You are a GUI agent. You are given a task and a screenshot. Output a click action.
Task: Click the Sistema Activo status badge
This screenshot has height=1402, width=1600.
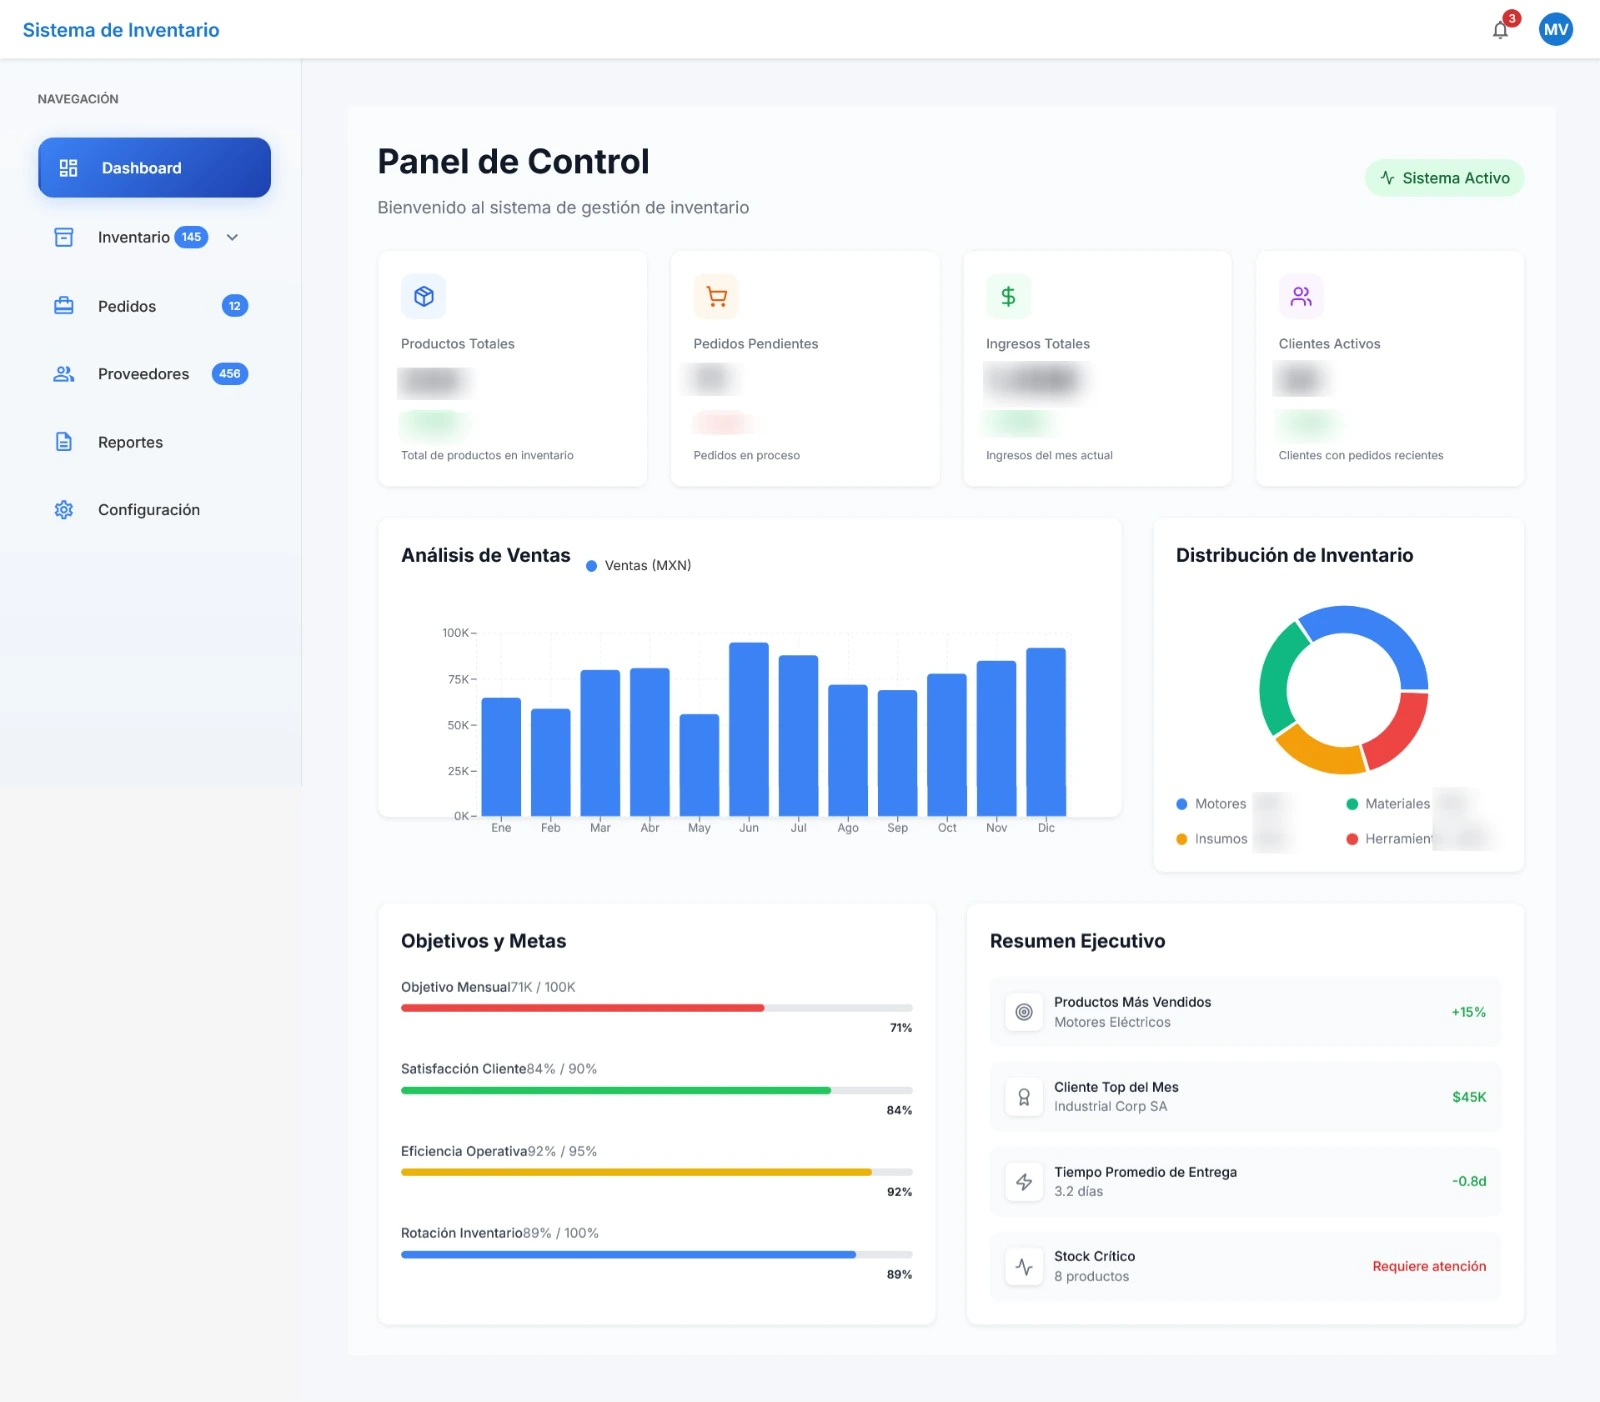[x=1444, y=177]
